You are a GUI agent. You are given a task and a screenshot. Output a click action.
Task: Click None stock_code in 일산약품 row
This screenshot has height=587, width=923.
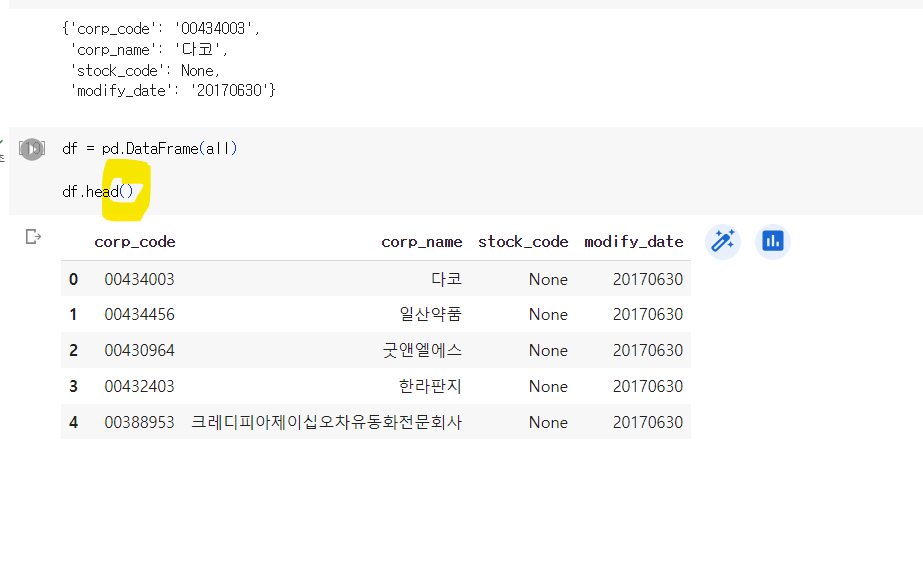pos(548,314)
